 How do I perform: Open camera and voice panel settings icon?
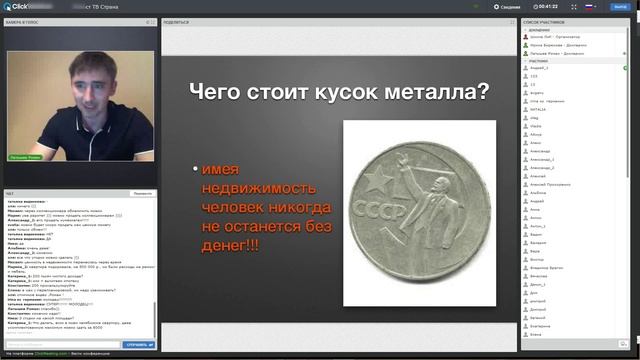click(148, 22)
